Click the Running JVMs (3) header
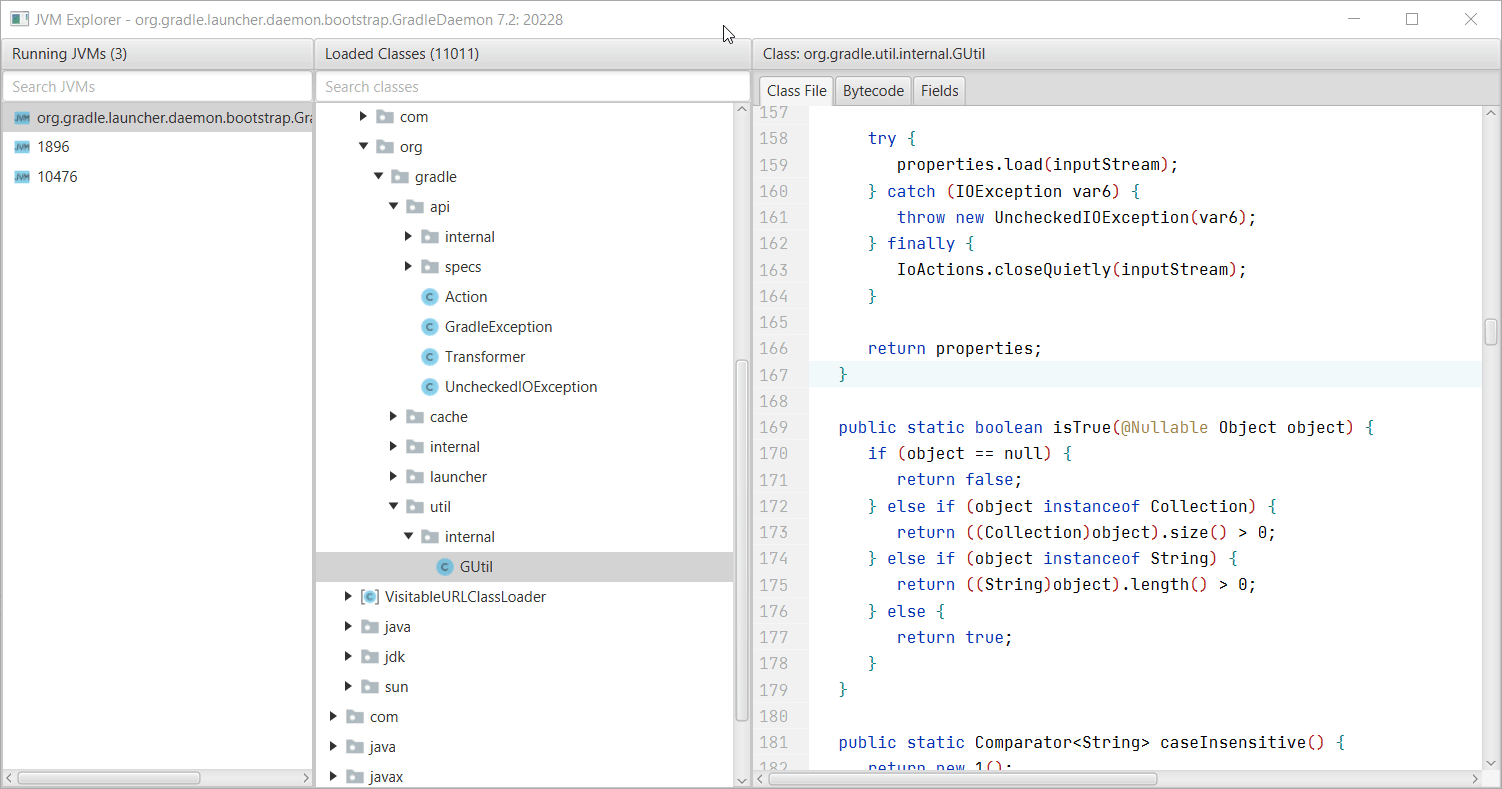The height and width of the screenshot is (789, 1502). (x=157, y=54)
